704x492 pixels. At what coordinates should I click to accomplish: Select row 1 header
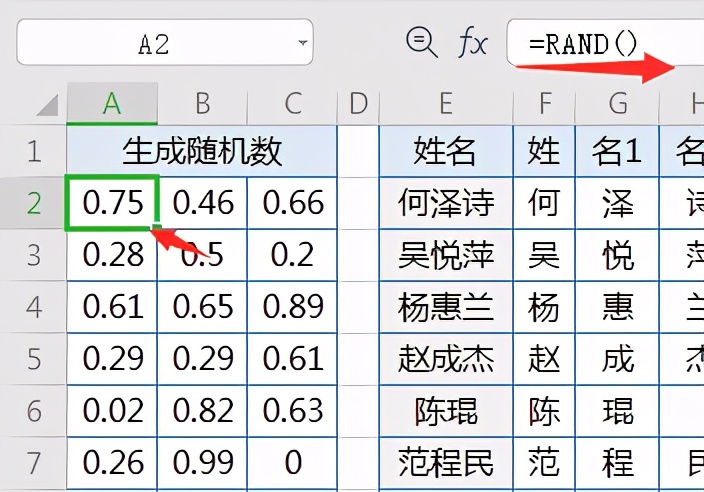[33, 151]
